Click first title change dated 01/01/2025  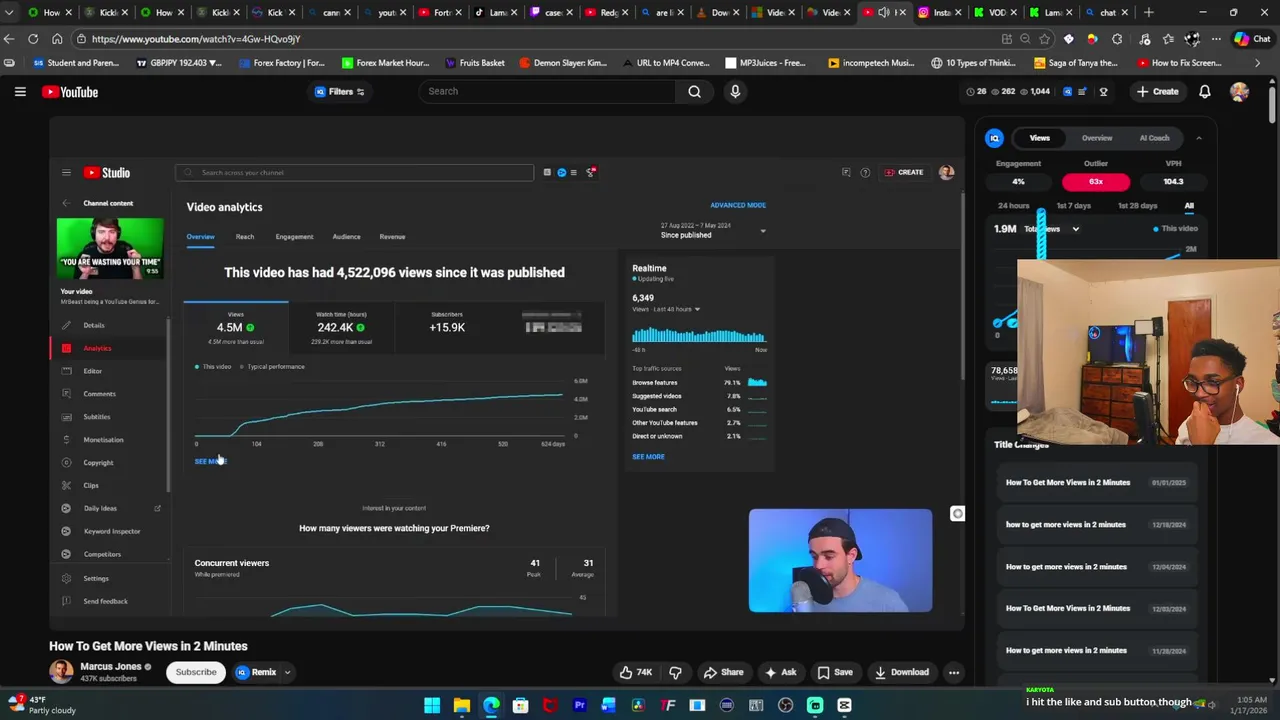pos(1096,482)
